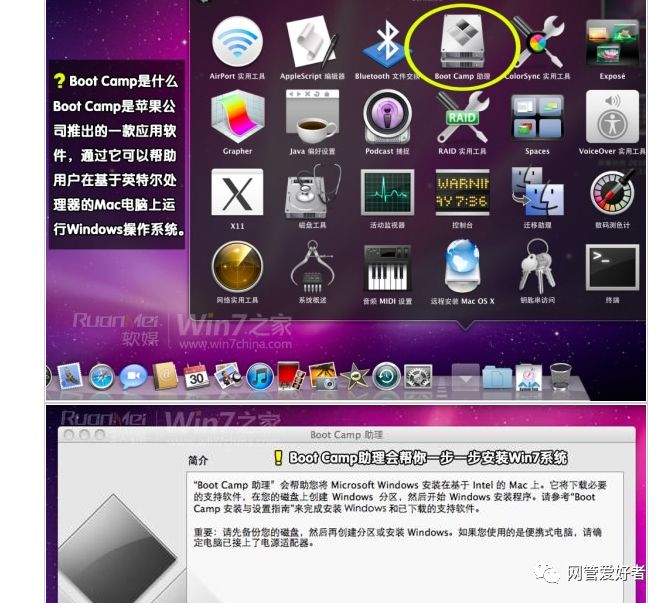Open the blue folder stack in Dock
The width and height of the screenshot is (668, 603).
pyautogui.click(x=497, y=377)
